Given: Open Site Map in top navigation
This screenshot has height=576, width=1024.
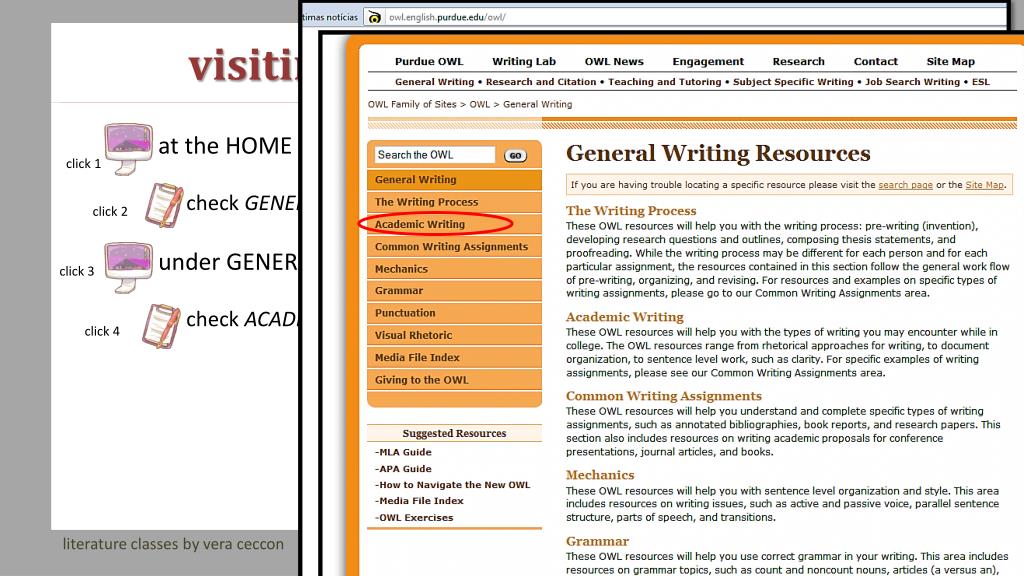Looking at the screenshot, I should 950,61.
